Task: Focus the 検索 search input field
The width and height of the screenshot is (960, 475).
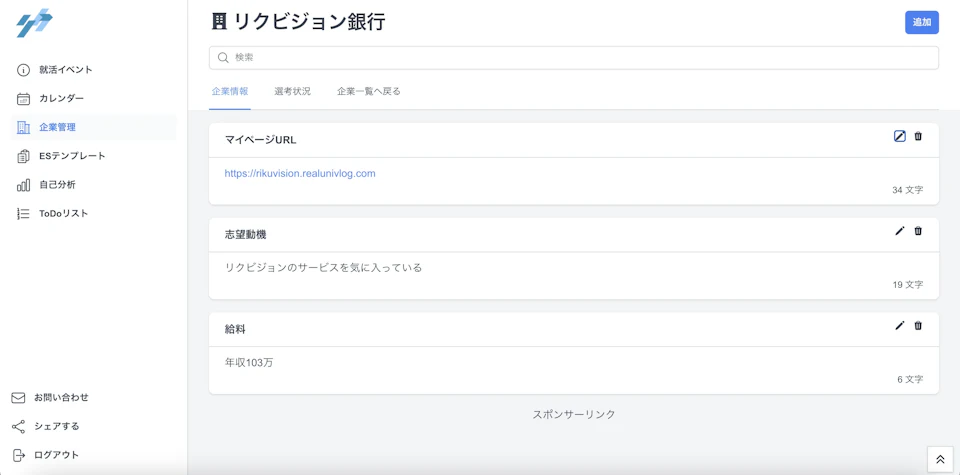Action: [574, 58]
